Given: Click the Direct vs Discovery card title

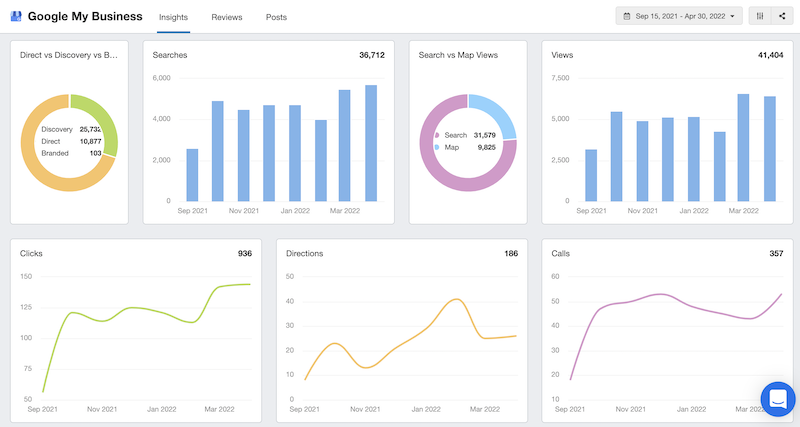Looking at the screenshot, I should (x=69, y=55).
